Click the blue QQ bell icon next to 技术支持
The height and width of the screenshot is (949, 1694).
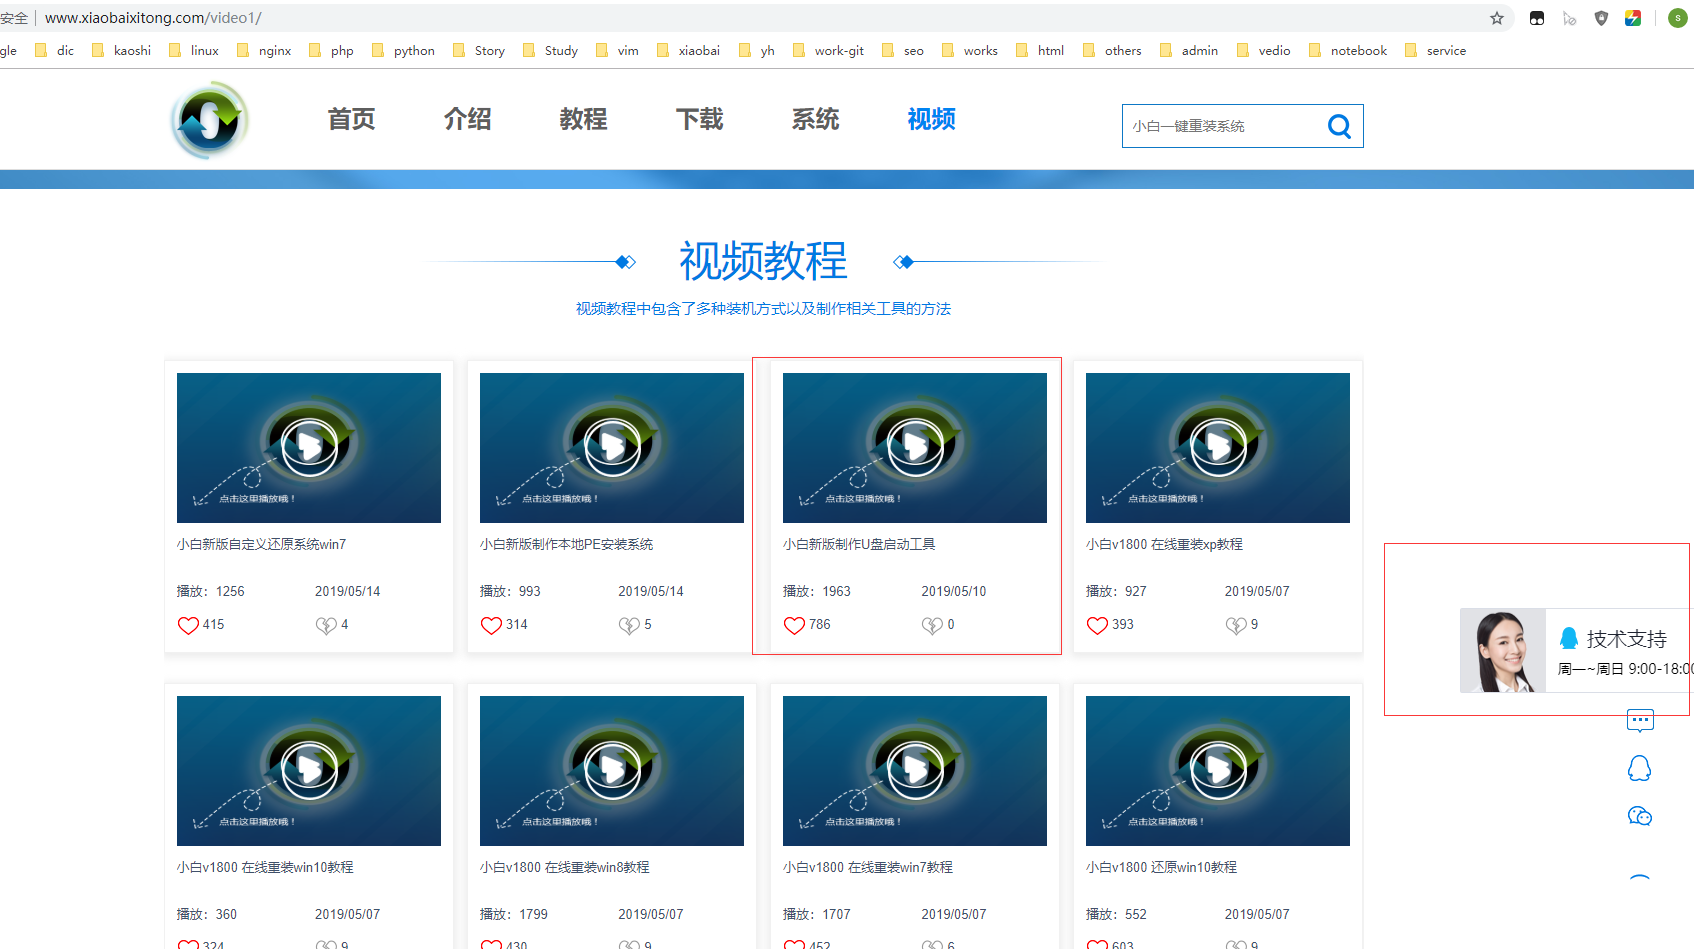pyautogui.click(x=1570, y=637)
